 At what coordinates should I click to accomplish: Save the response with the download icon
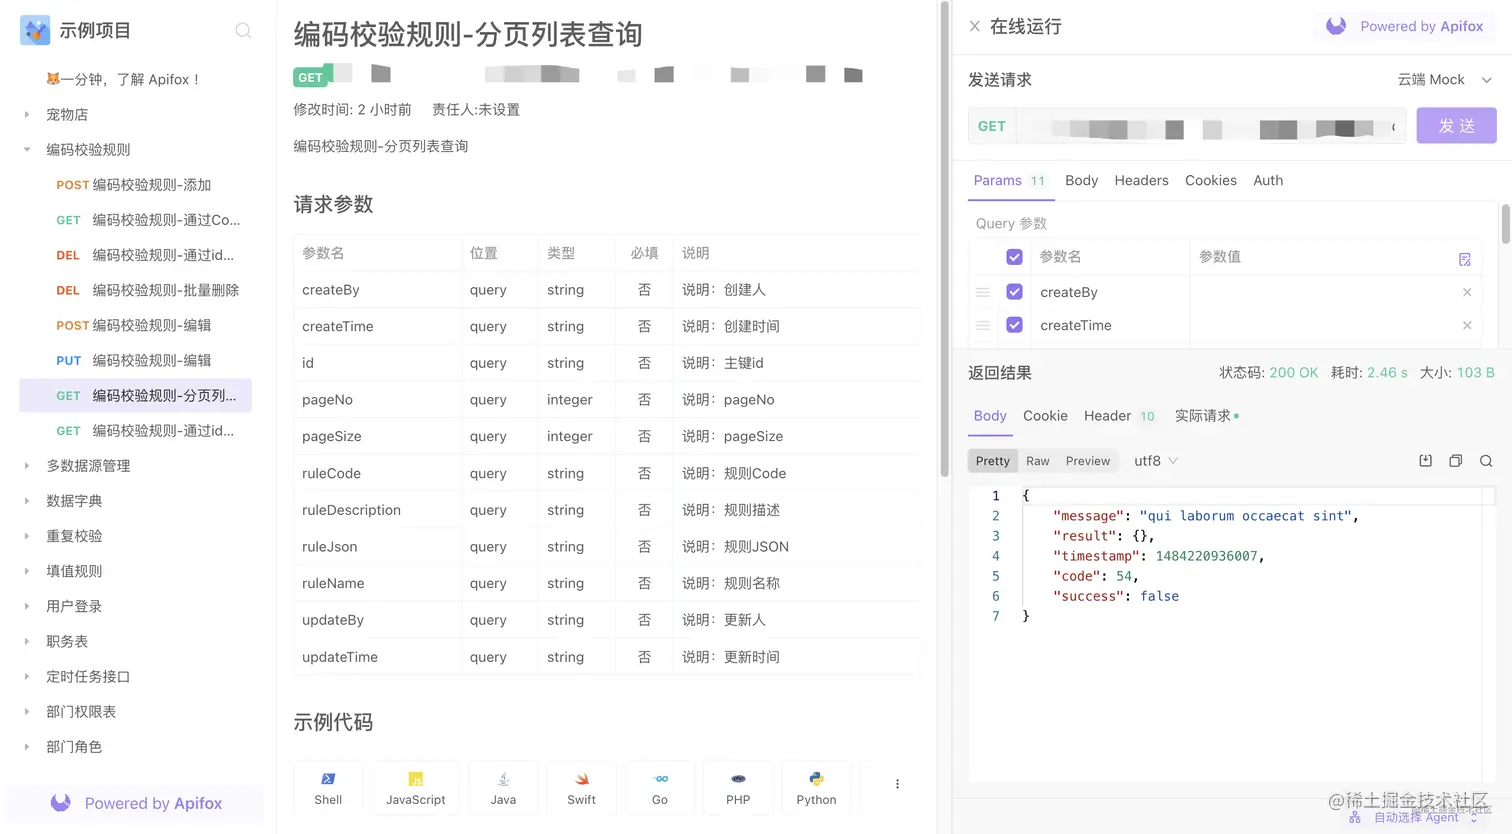1426,461
